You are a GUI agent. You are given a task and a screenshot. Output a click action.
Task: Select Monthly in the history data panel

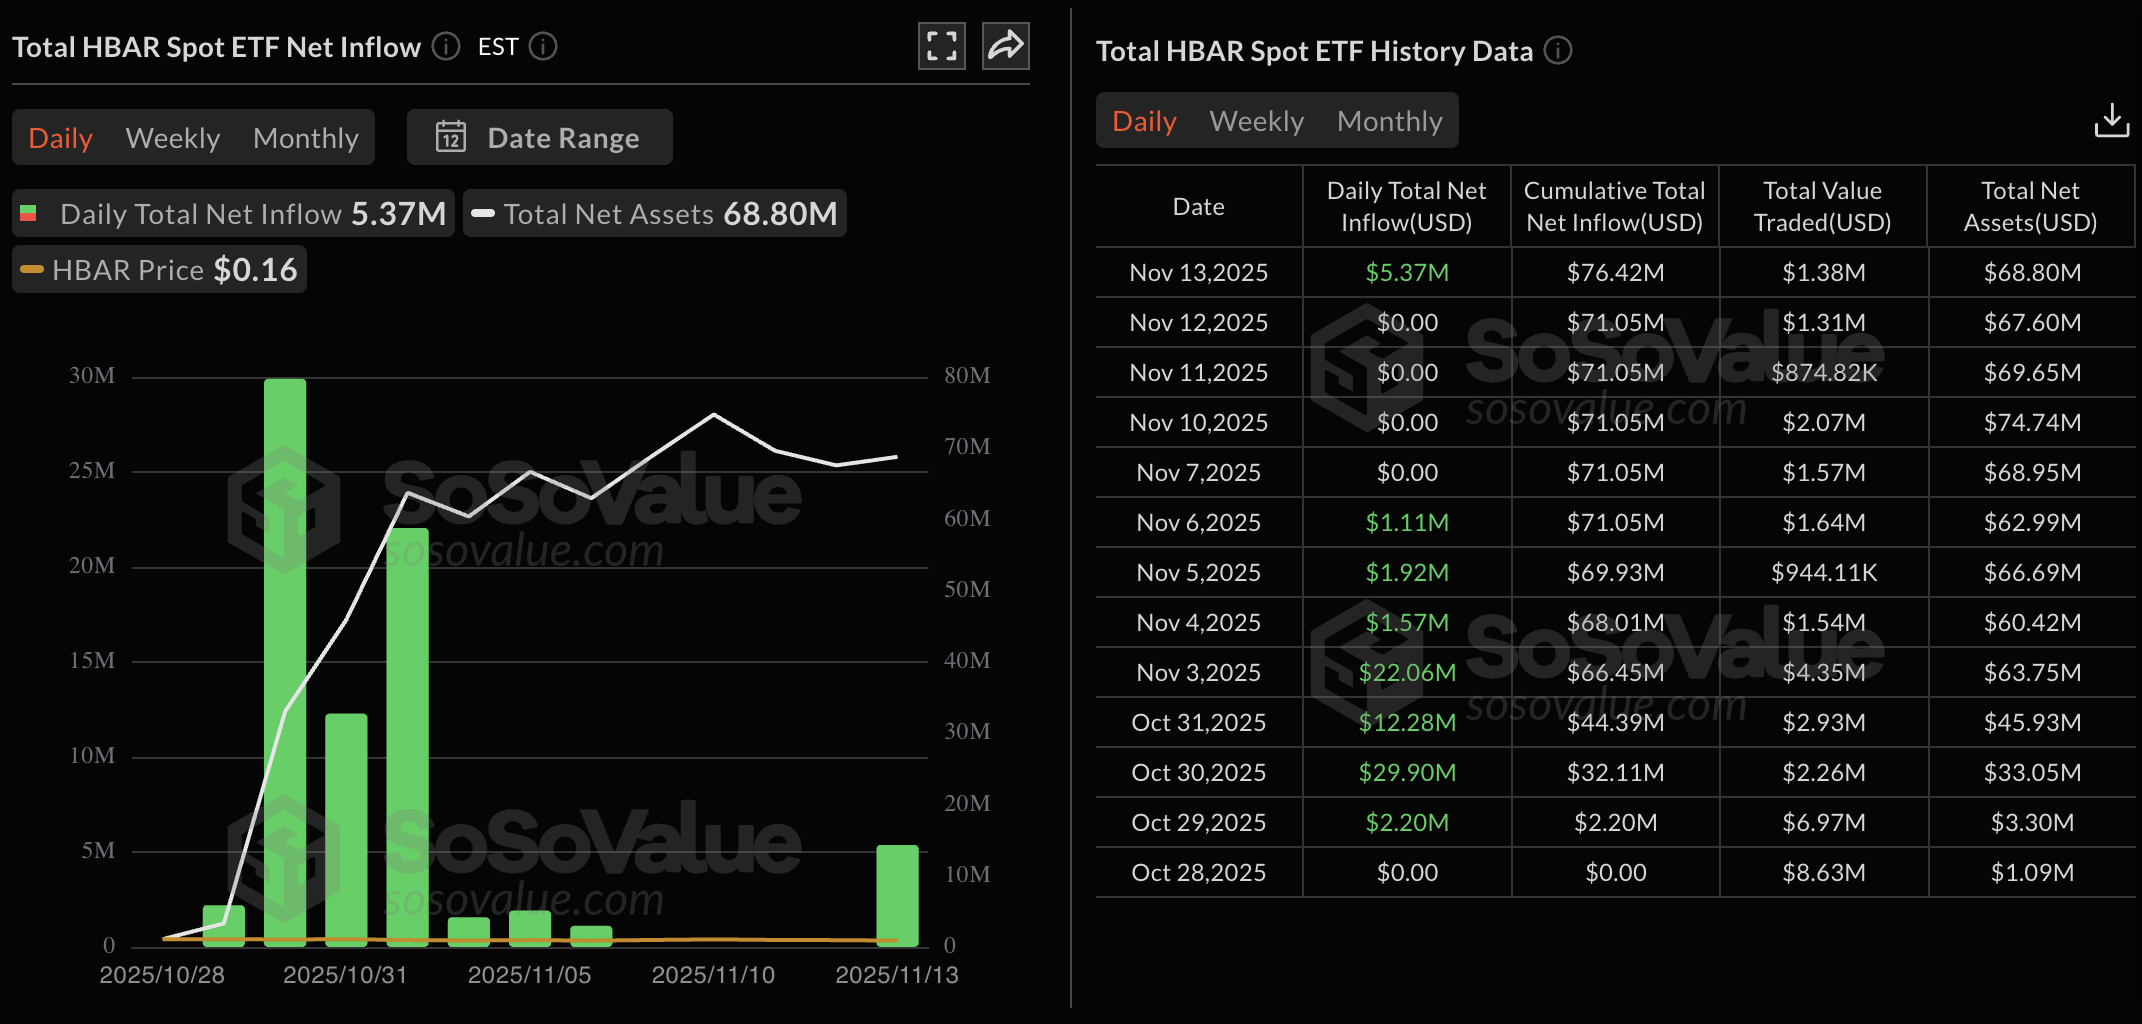1389,120
